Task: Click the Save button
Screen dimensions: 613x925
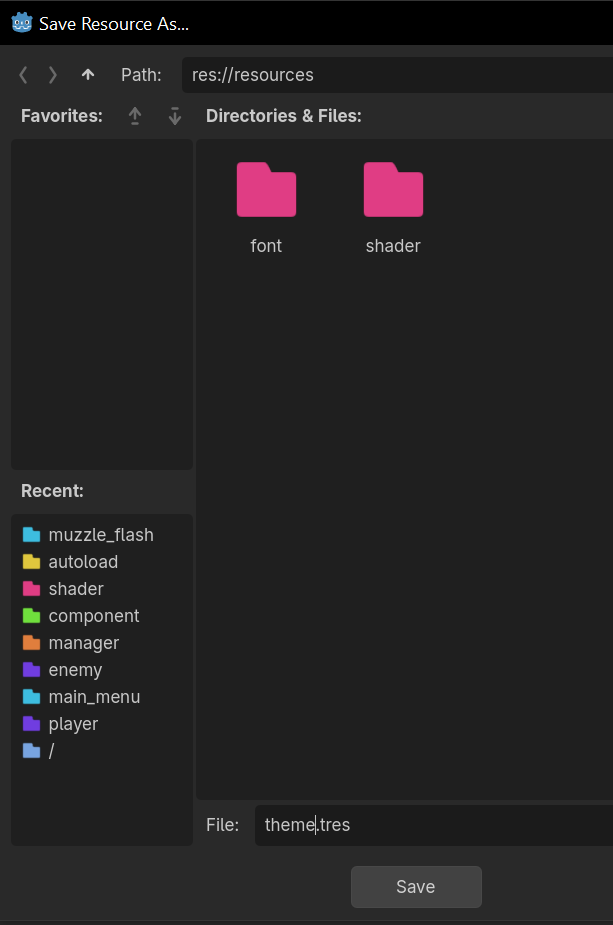Action: click(416, 887)
